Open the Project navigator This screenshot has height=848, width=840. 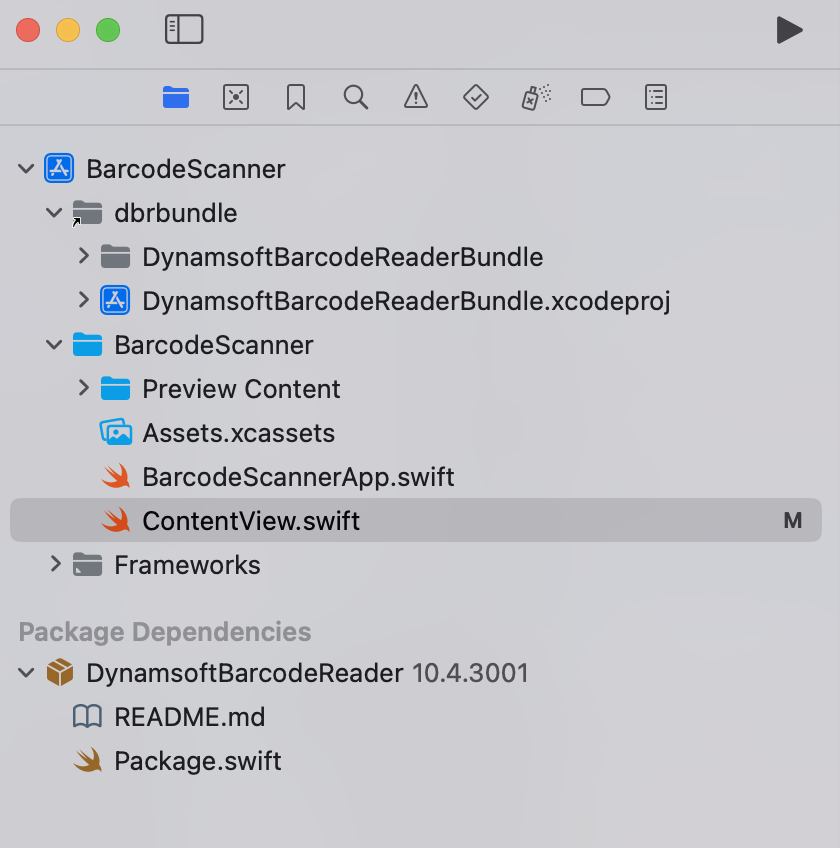(x=176, y=97)
